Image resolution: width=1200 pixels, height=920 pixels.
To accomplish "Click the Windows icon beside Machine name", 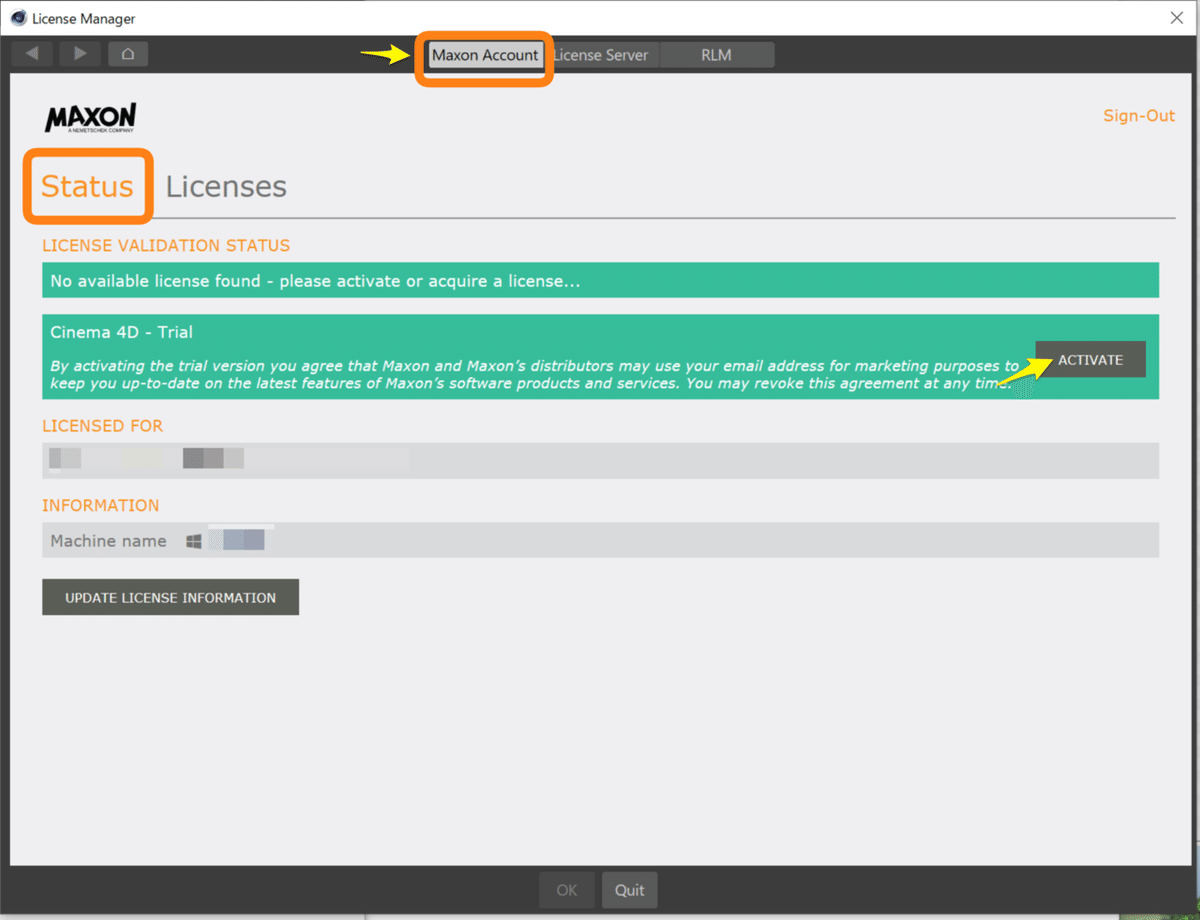I will 194,541.
